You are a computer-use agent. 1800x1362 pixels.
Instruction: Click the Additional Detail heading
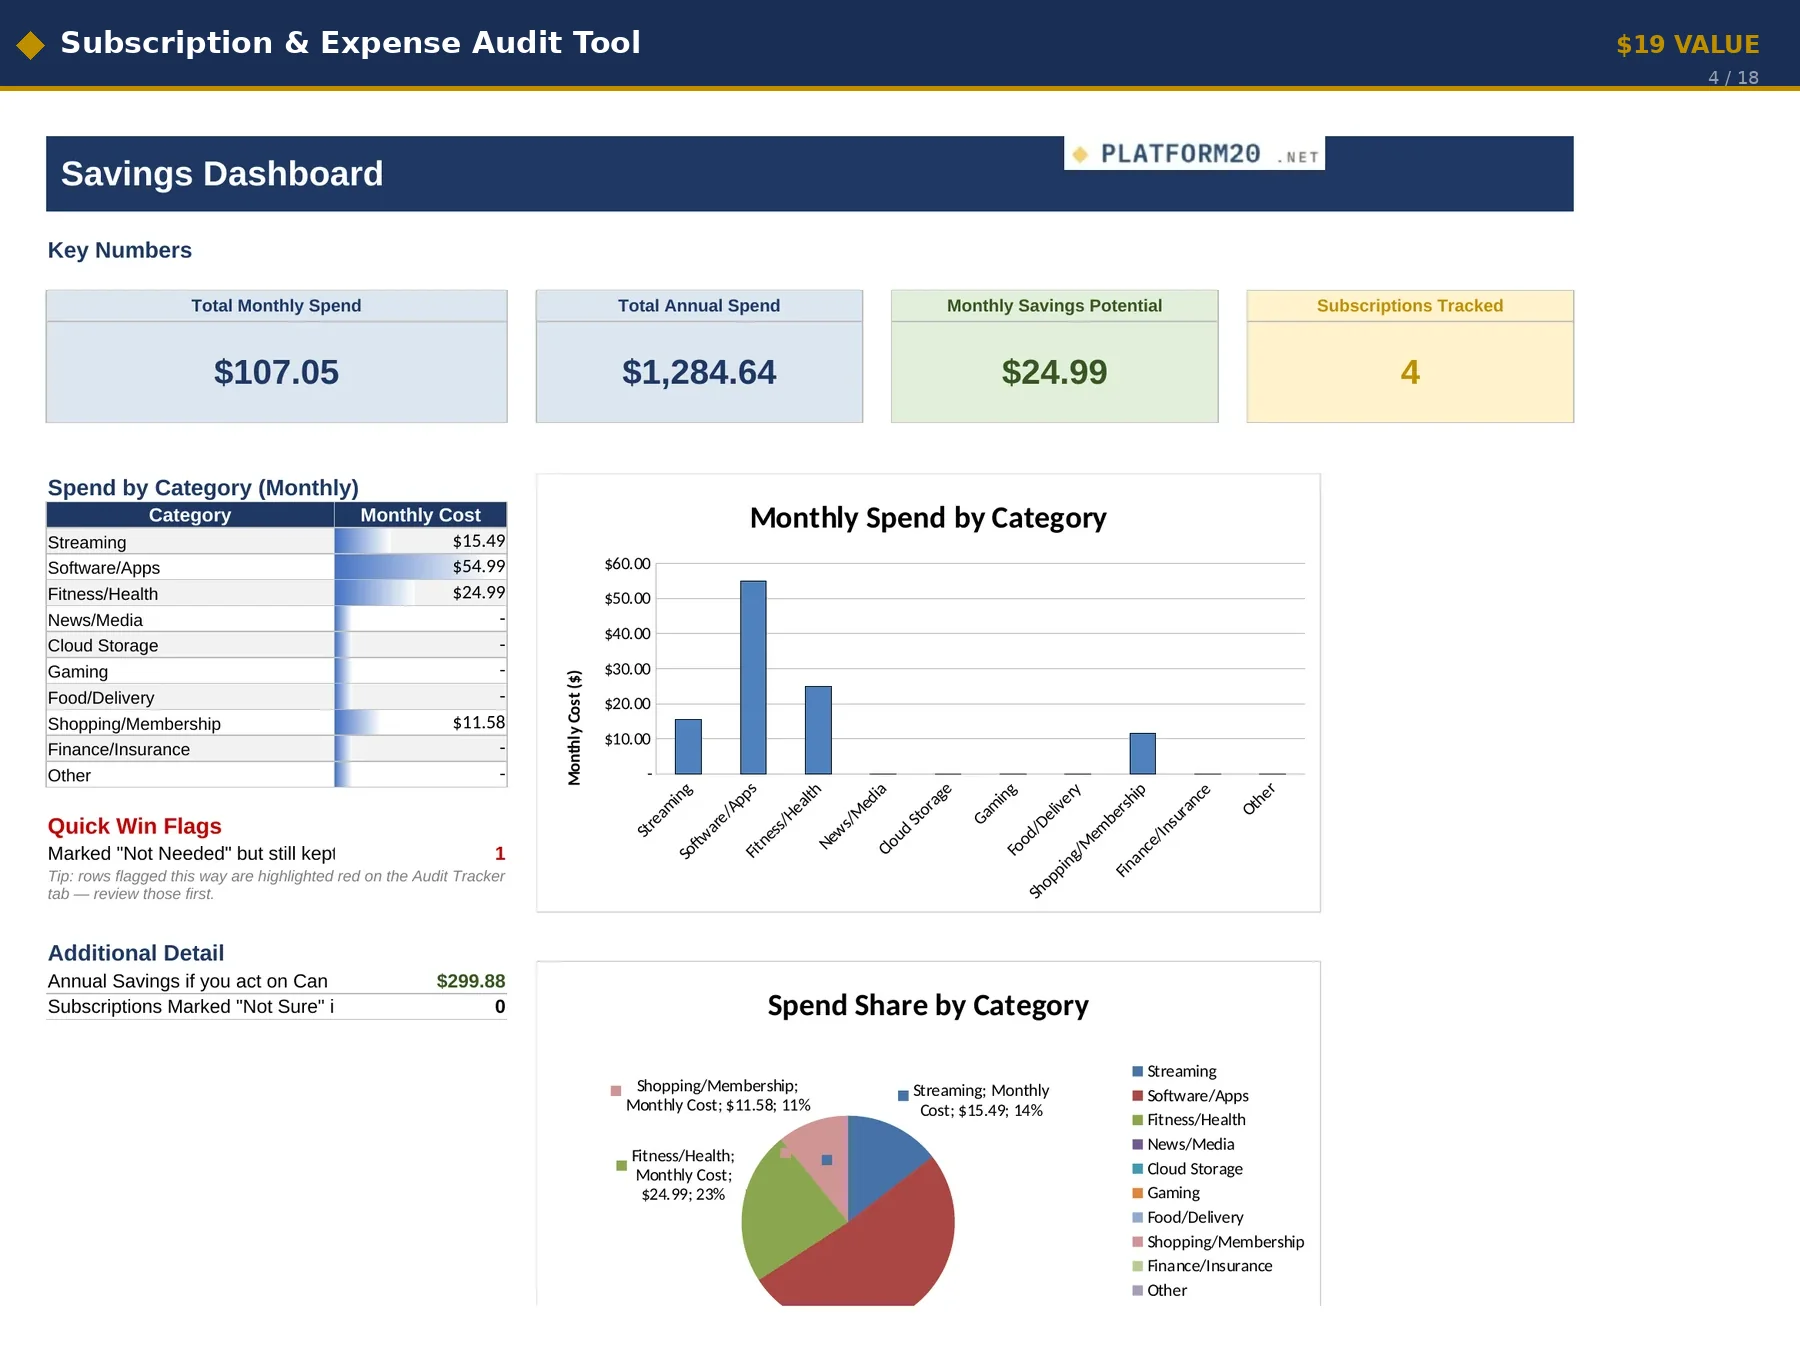click(x=136, y=953)
